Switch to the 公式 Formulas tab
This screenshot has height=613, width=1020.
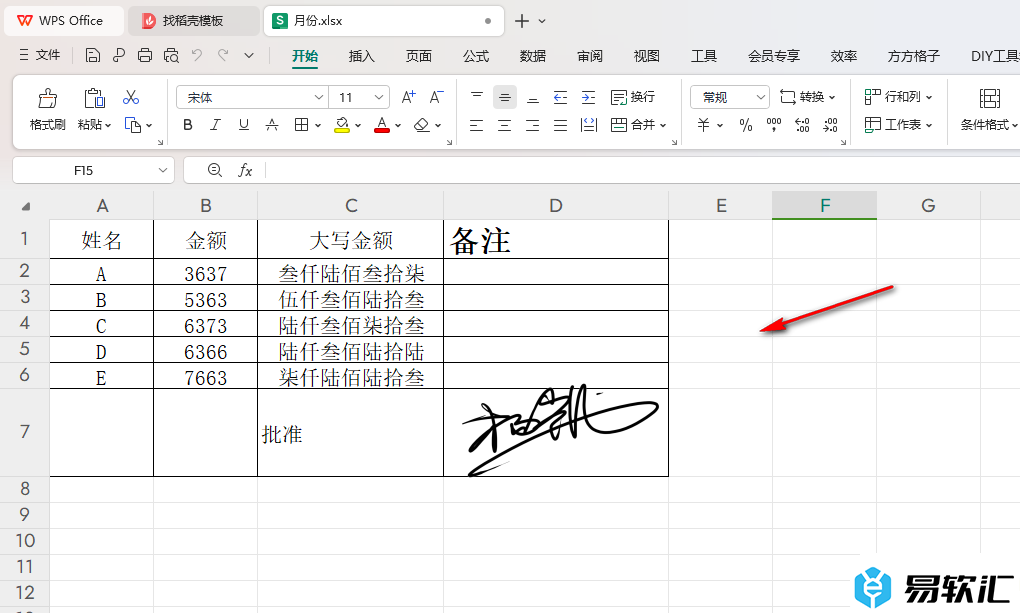(x=476, y=56)
